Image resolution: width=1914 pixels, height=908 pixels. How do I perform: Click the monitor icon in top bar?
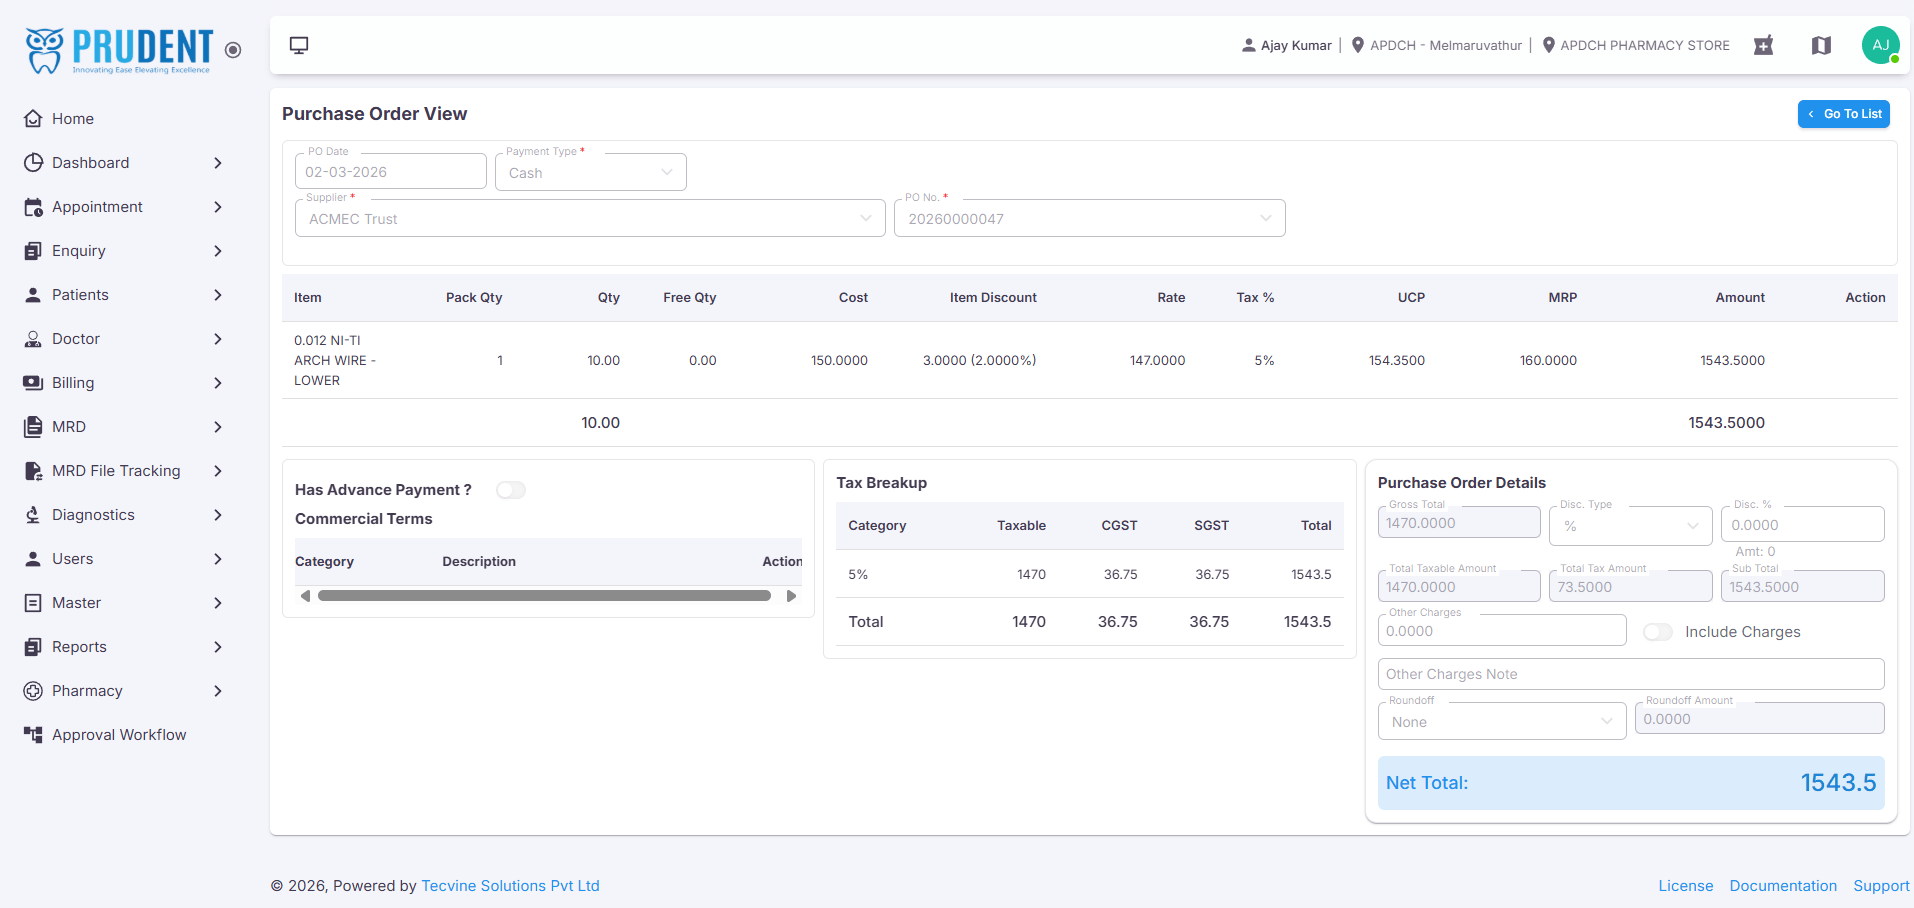point(299,45)
